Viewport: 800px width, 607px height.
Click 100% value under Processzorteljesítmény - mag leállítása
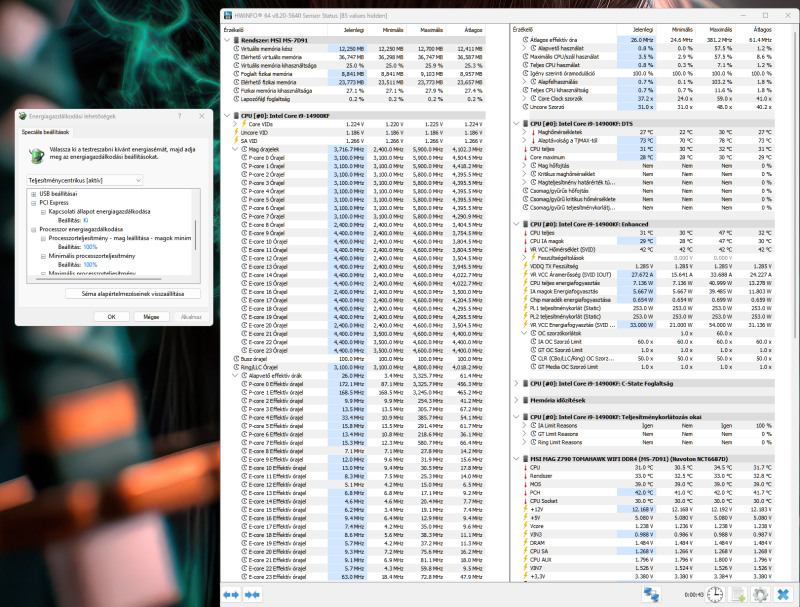click(x=90, y=247)
